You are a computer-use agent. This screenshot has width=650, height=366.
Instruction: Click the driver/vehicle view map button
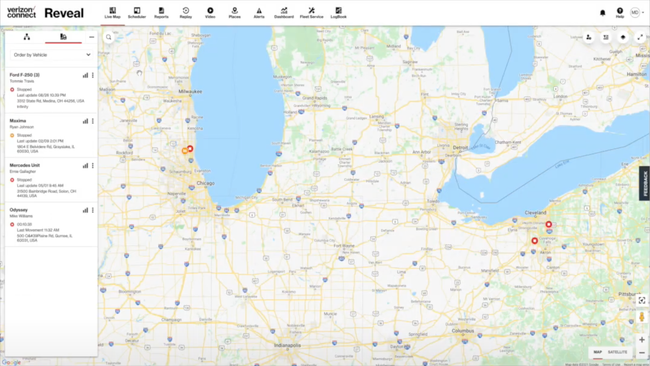tap(589, 37)
